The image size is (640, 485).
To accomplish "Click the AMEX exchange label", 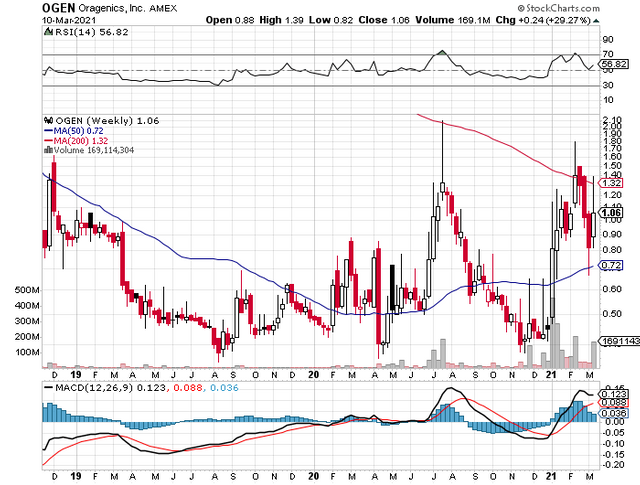I will pyautogui.click(x=163, y=8).
